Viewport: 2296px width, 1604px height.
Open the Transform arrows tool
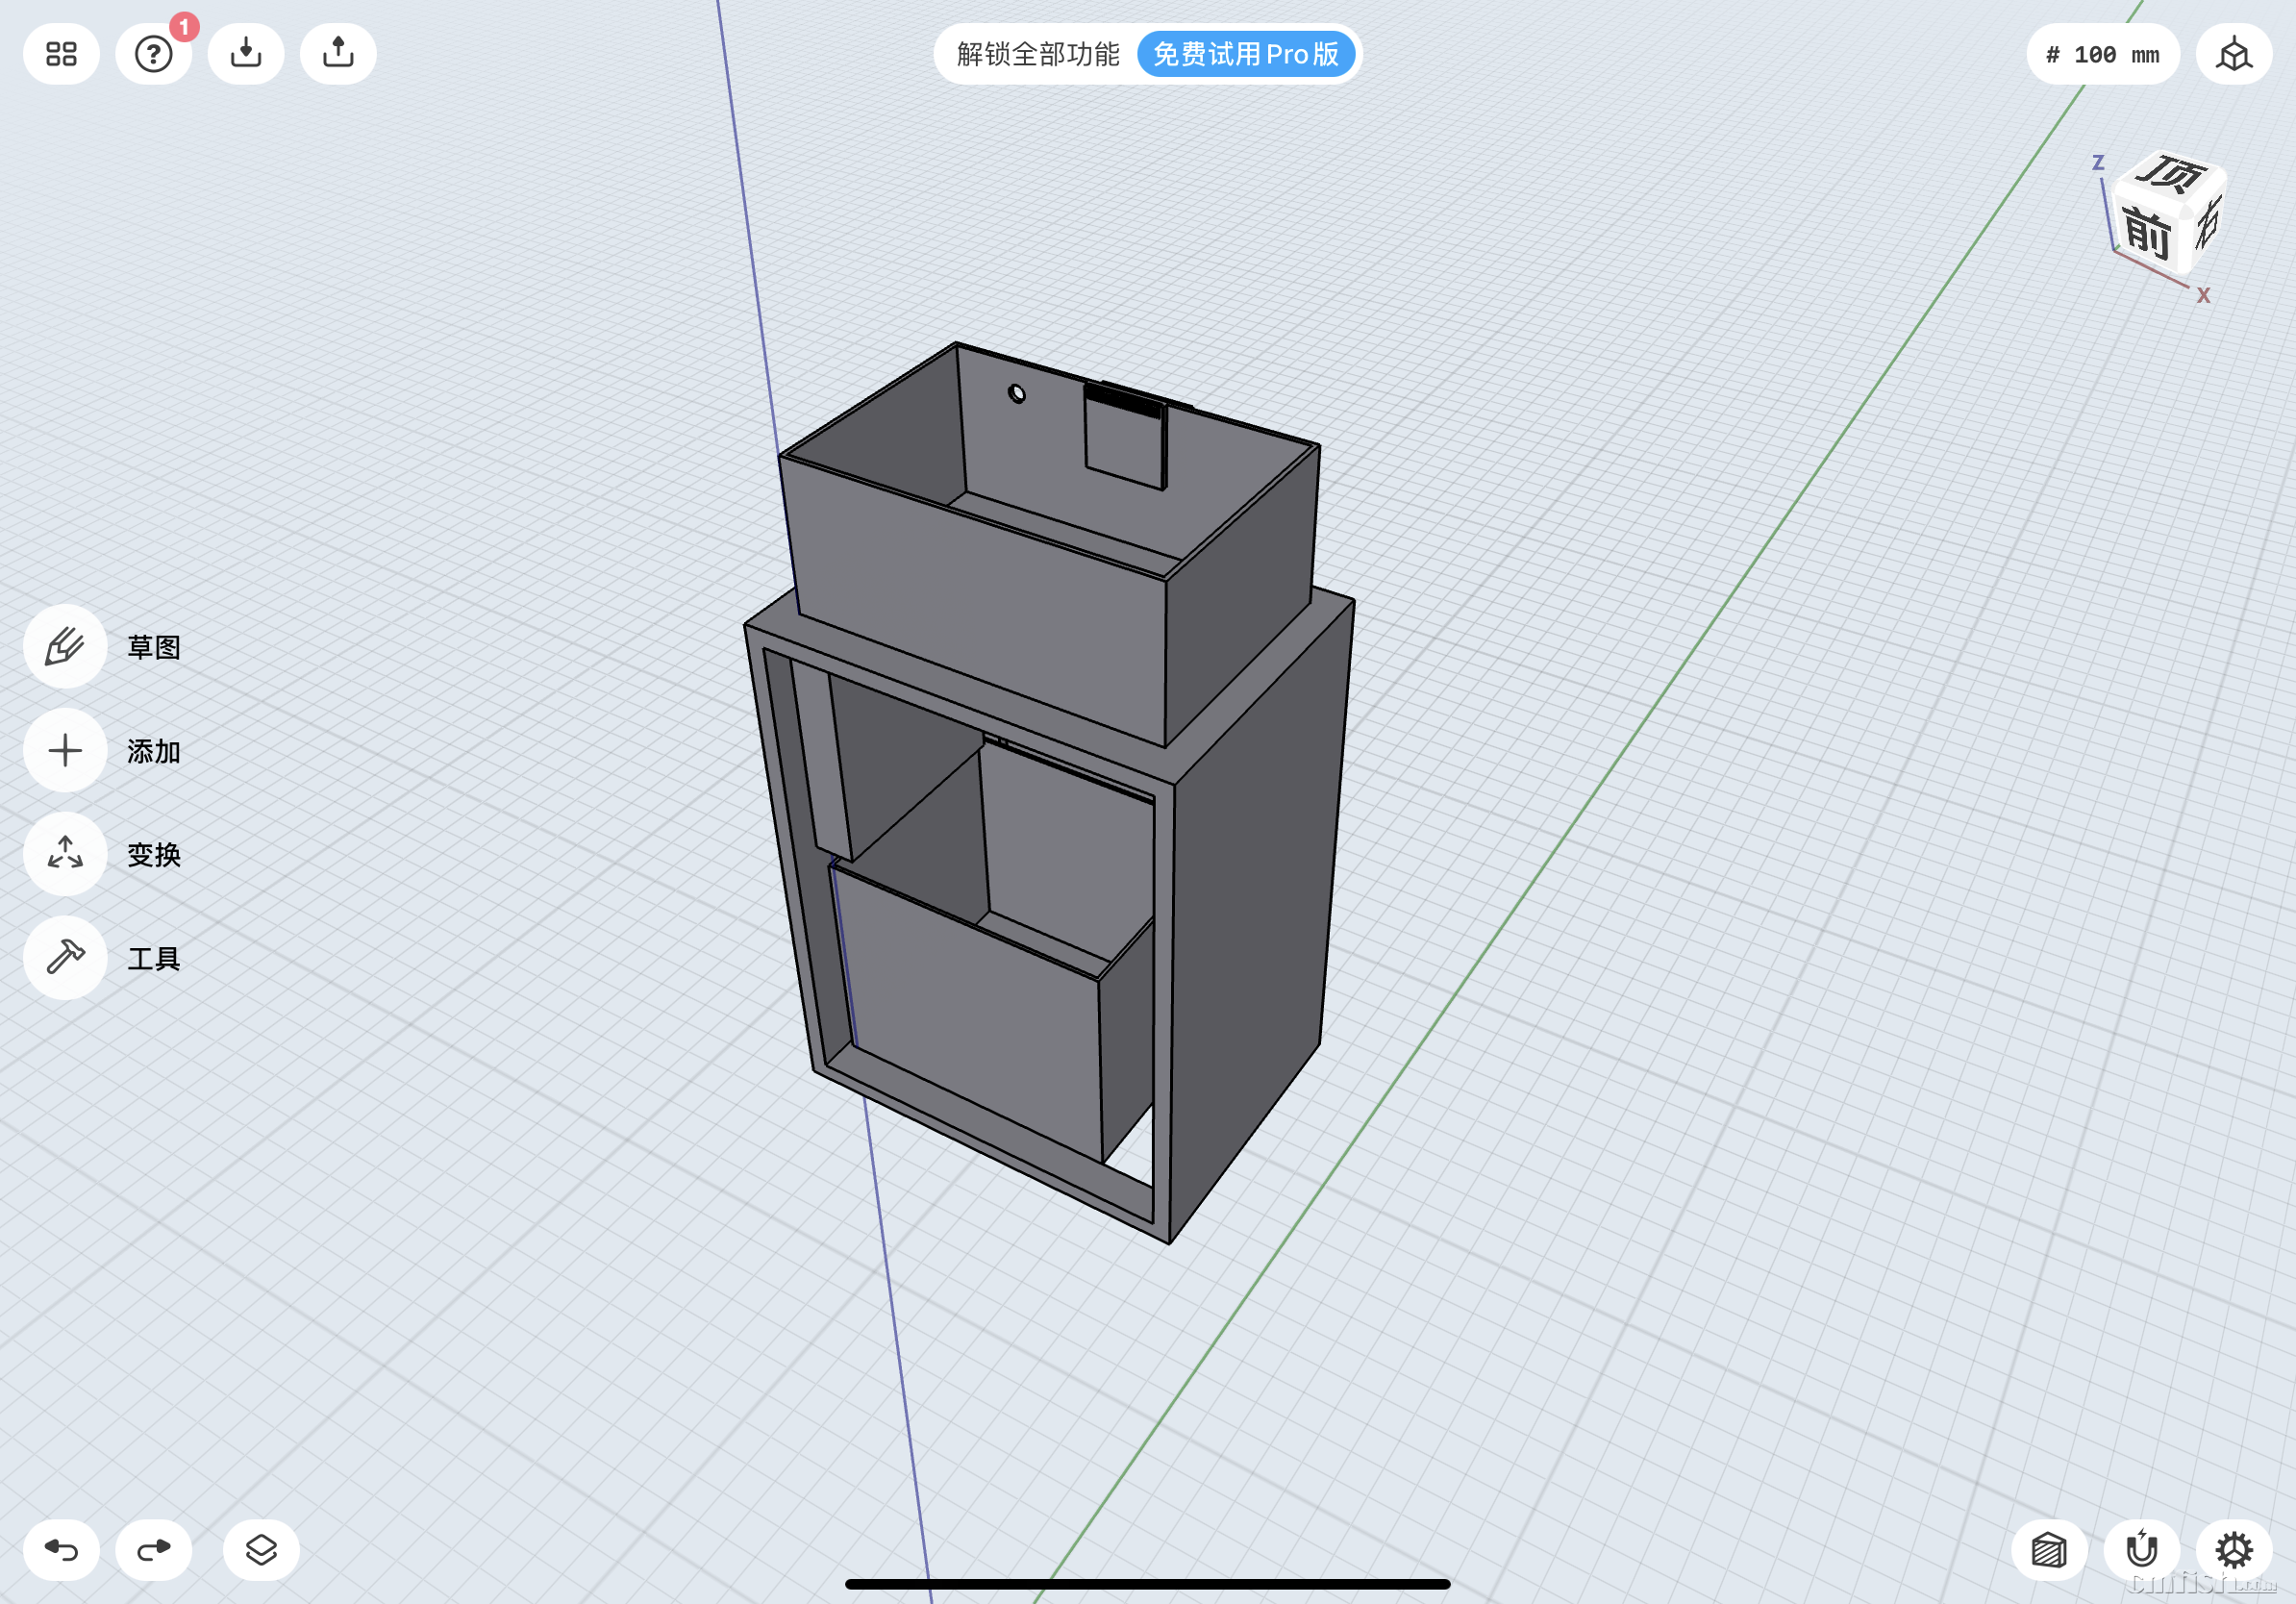(65, 854)
